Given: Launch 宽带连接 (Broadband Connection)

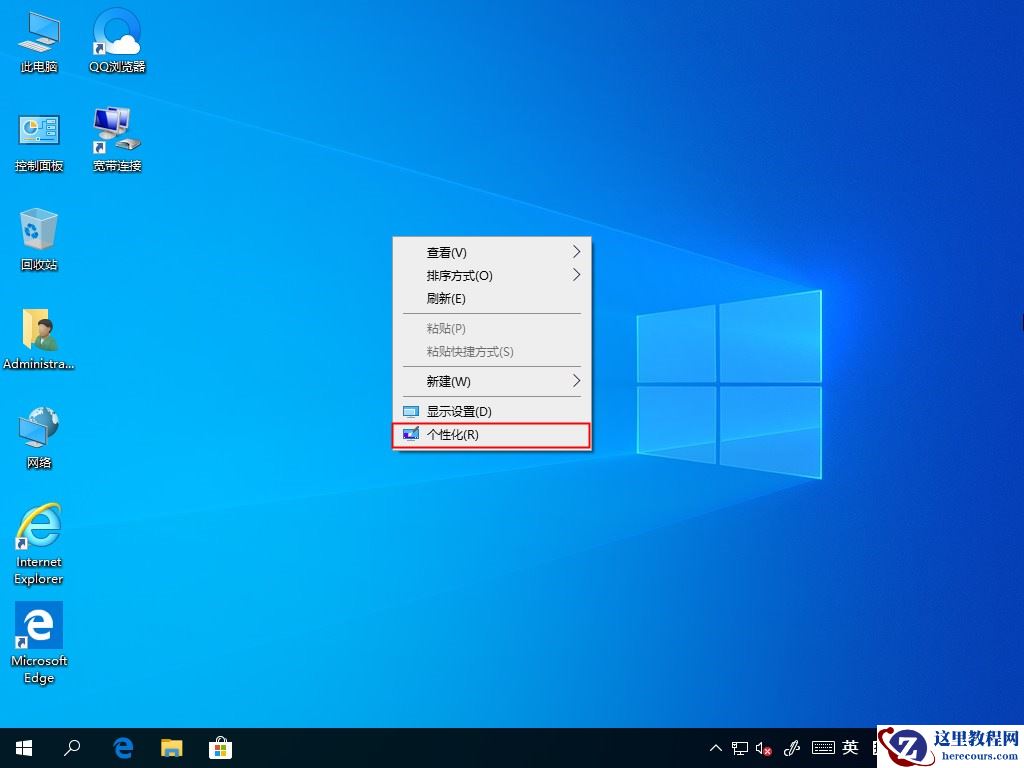Looking at the screenshot, I should point(115,138).
